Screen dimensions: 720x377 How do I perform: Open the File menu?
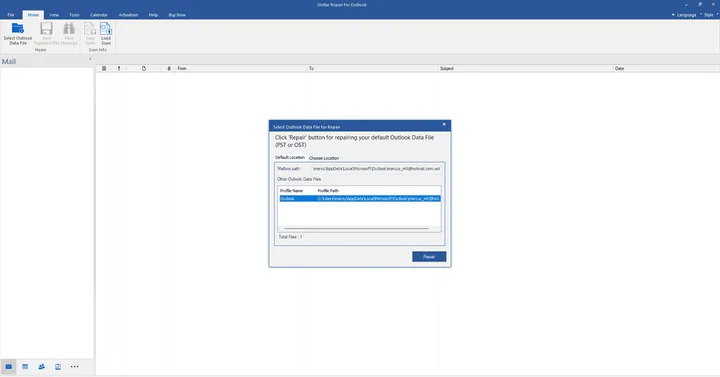point(11,15)
